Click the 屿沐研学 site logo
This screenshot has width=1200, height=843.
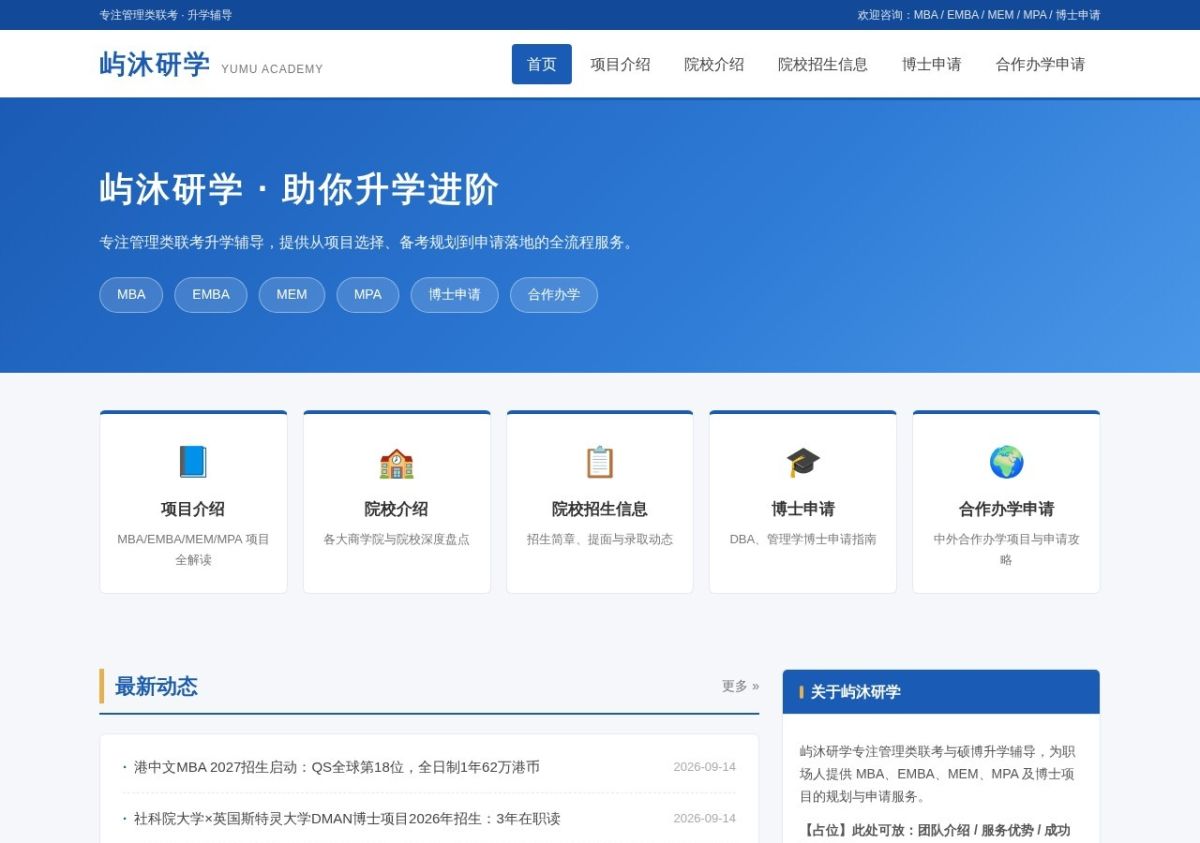coord(155,64)
